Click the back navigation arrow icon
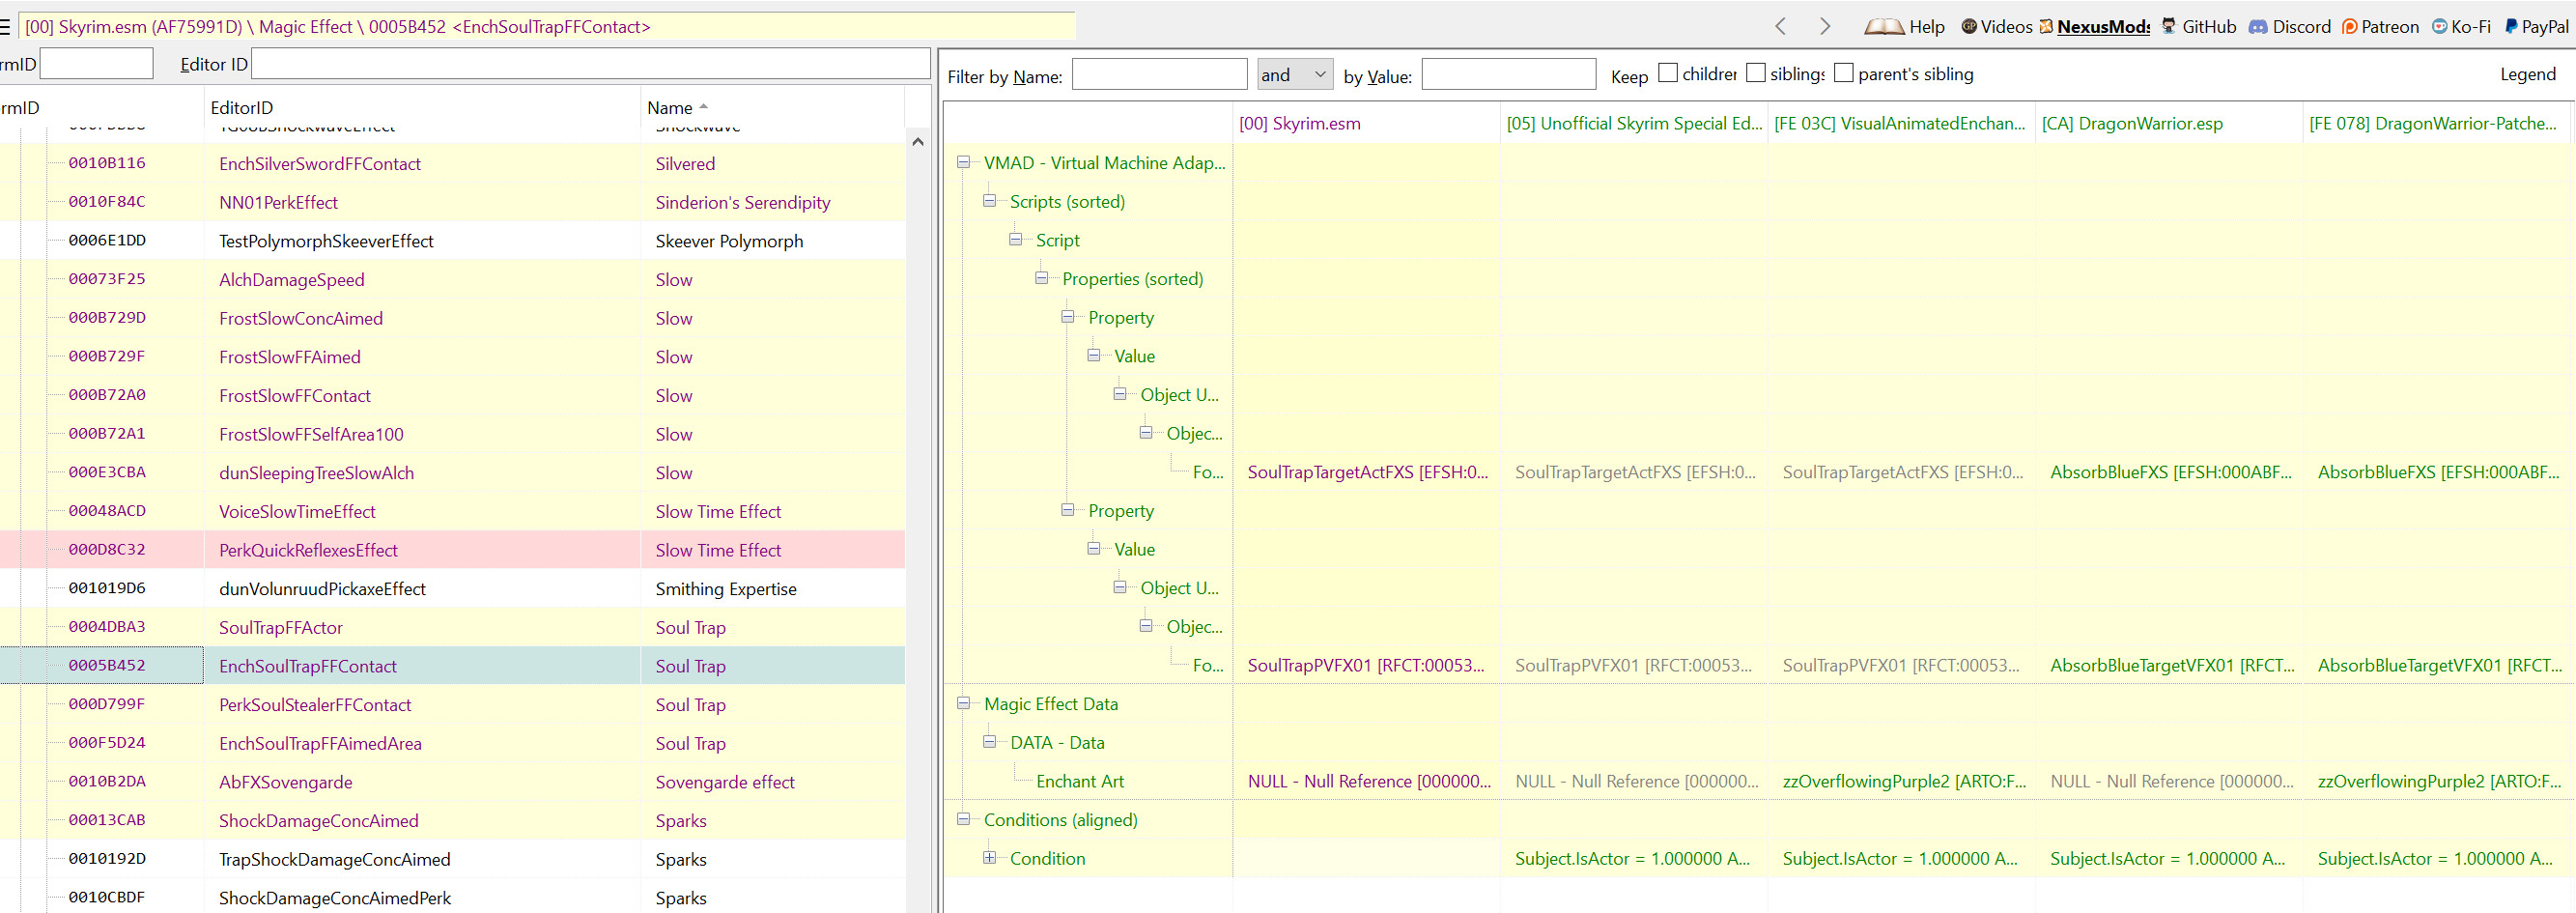 point(1780,27)
